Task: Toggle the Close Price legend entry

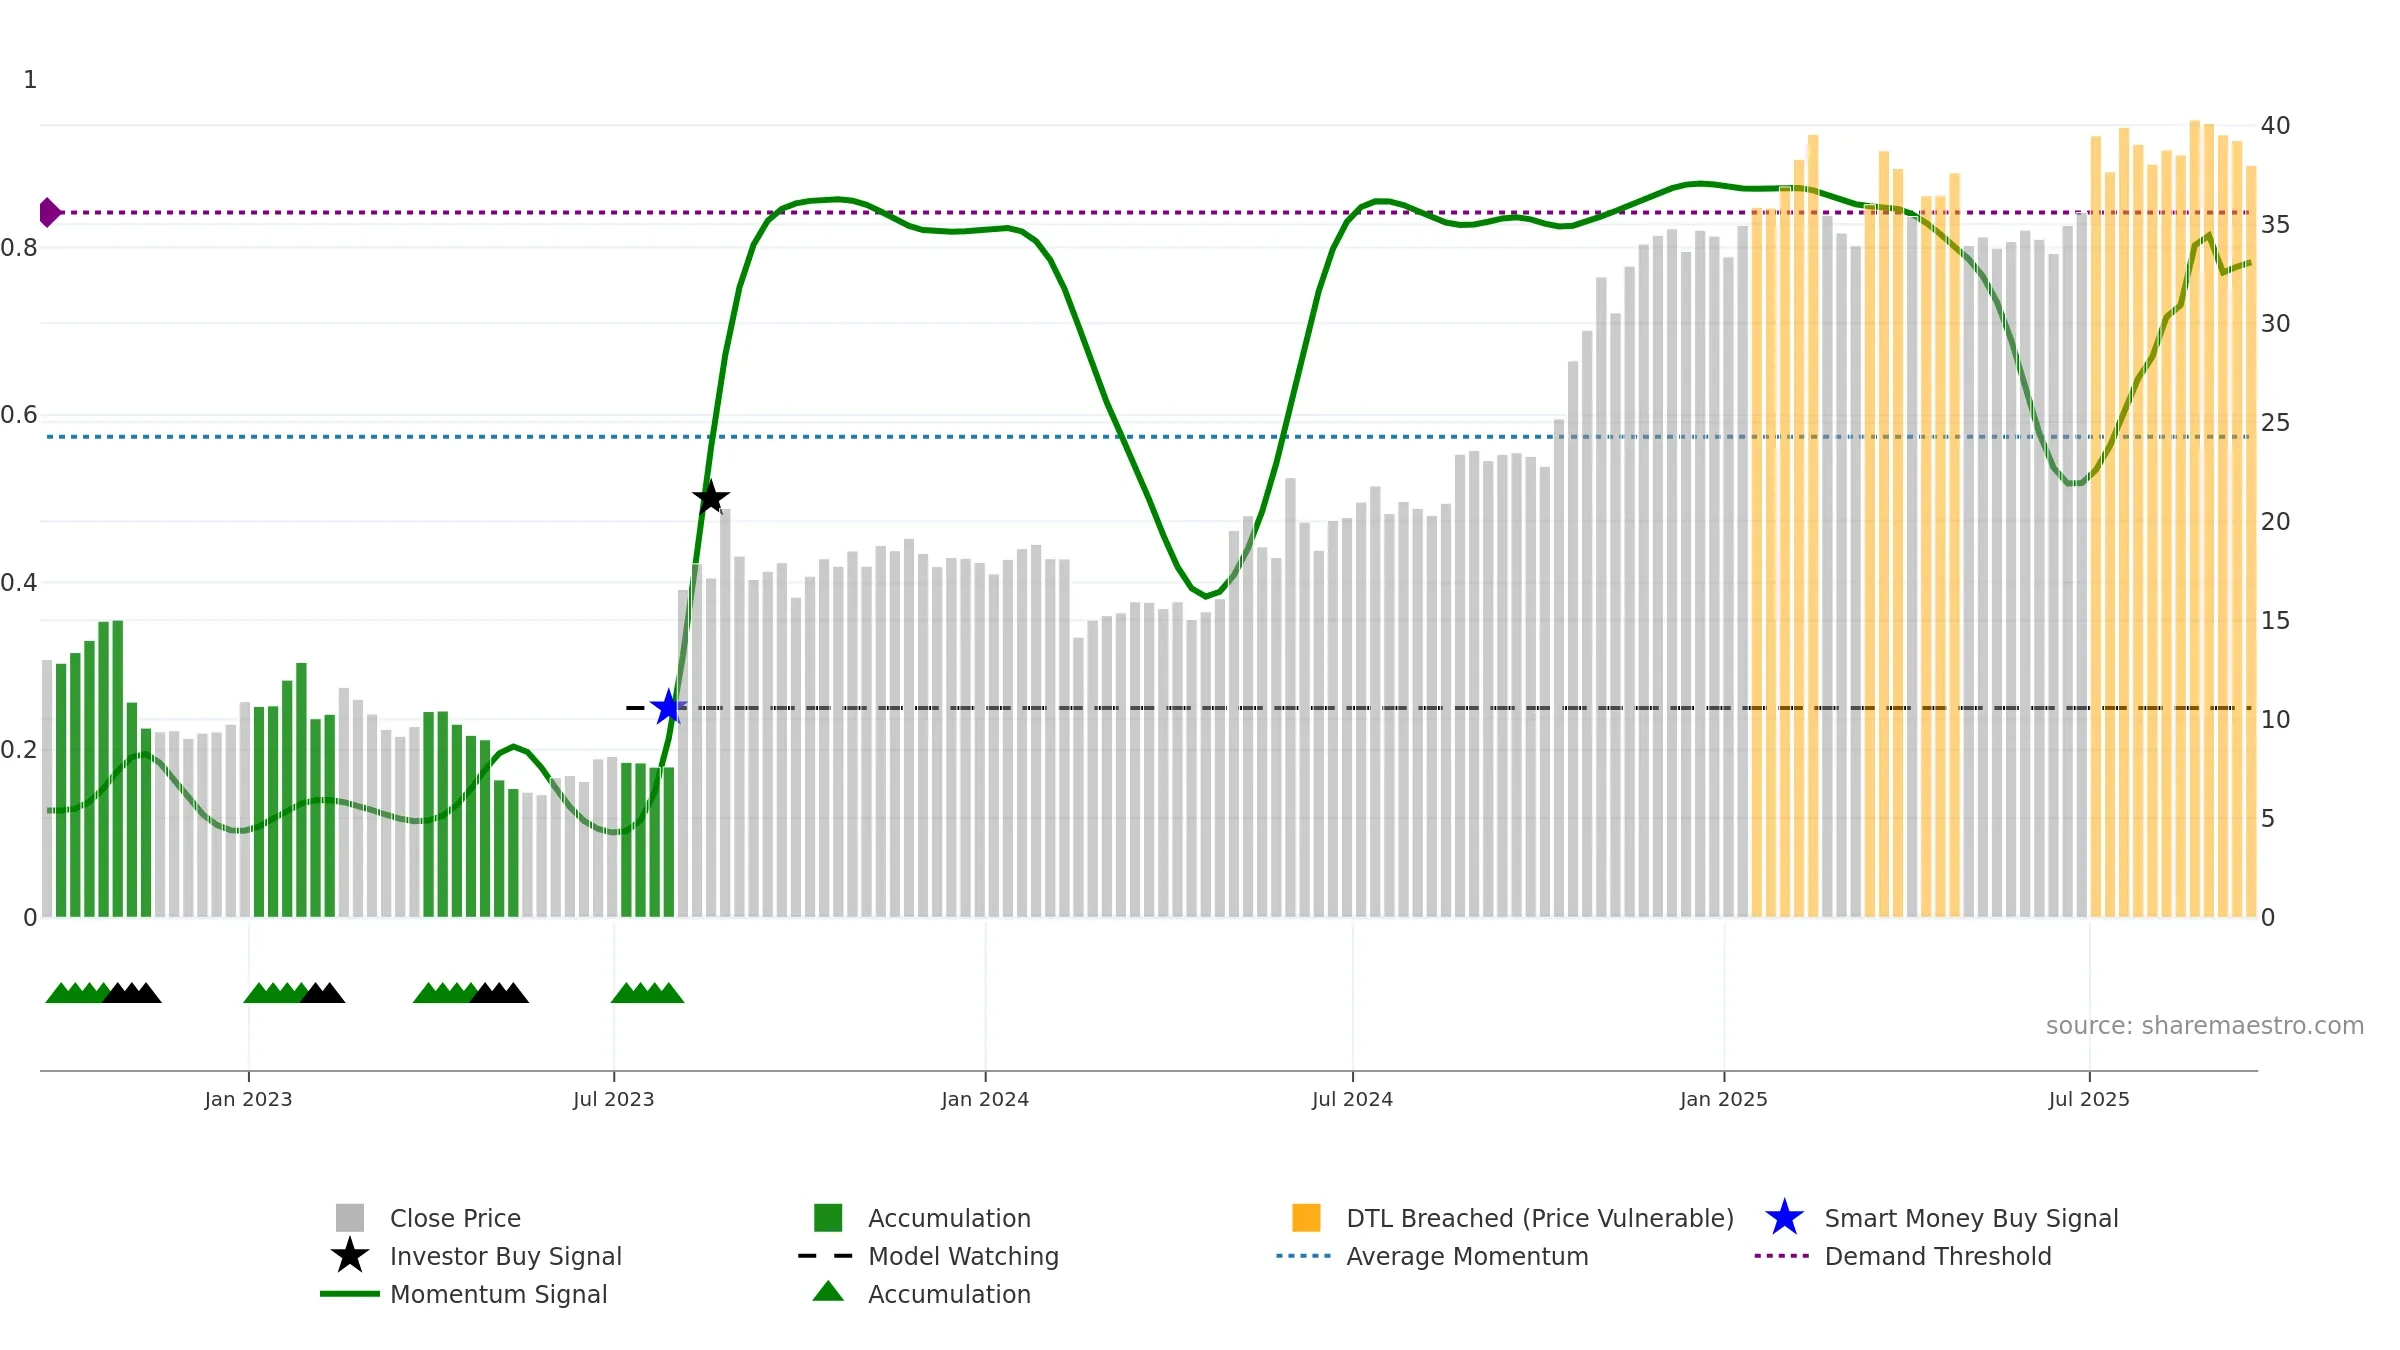Action: click(455, 1218)
